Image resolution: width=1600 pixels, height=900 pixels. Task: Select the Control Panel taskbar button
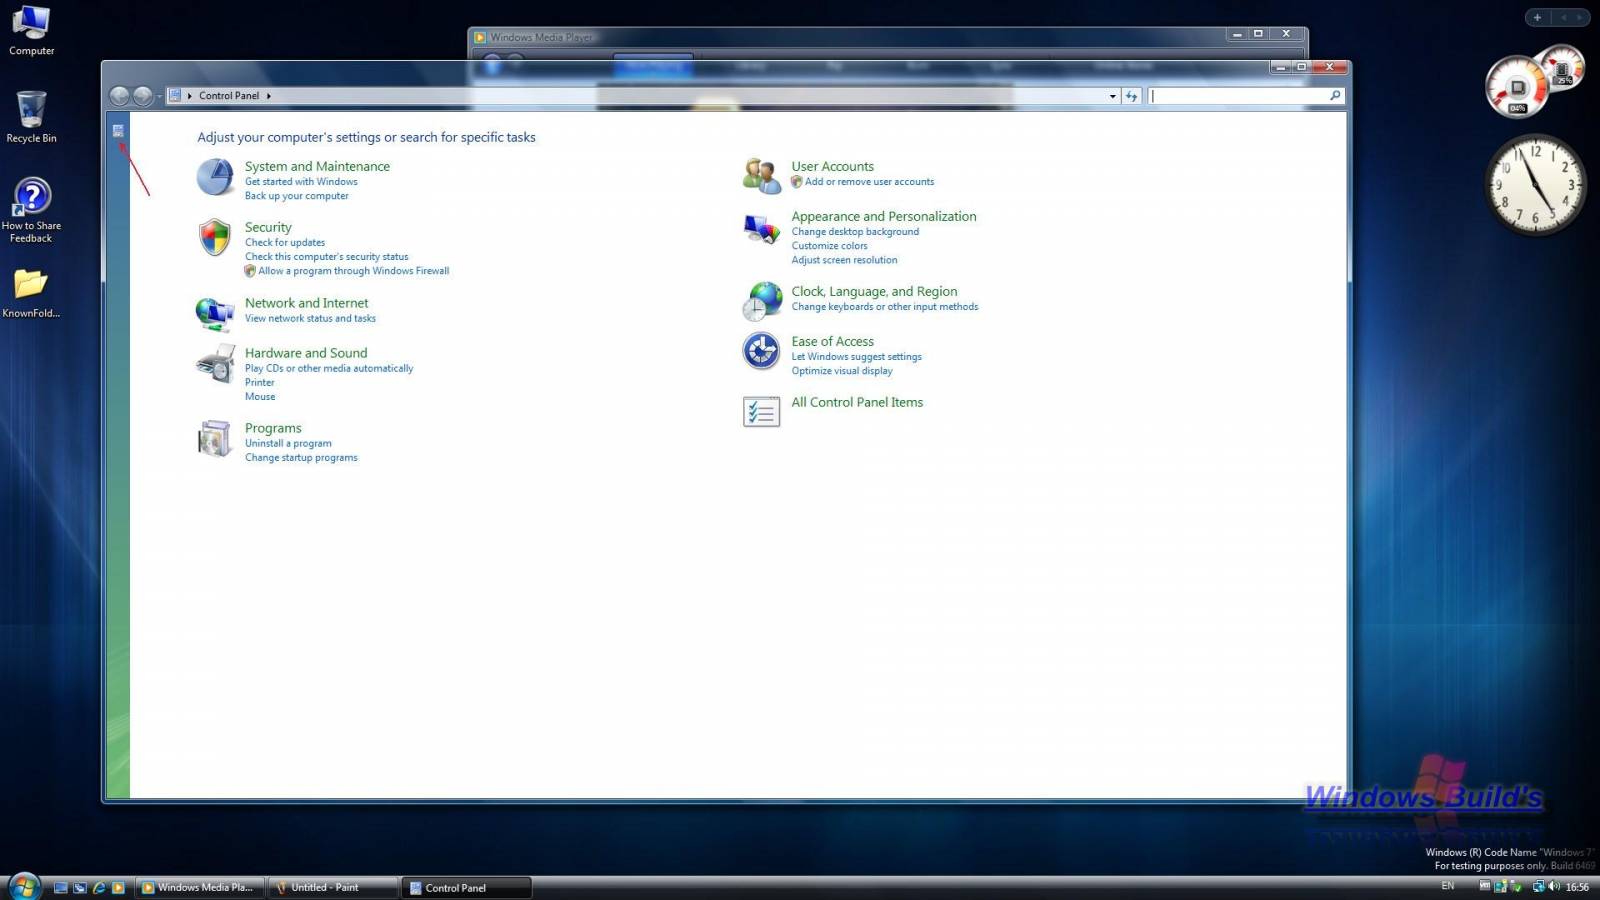point(466,887)
